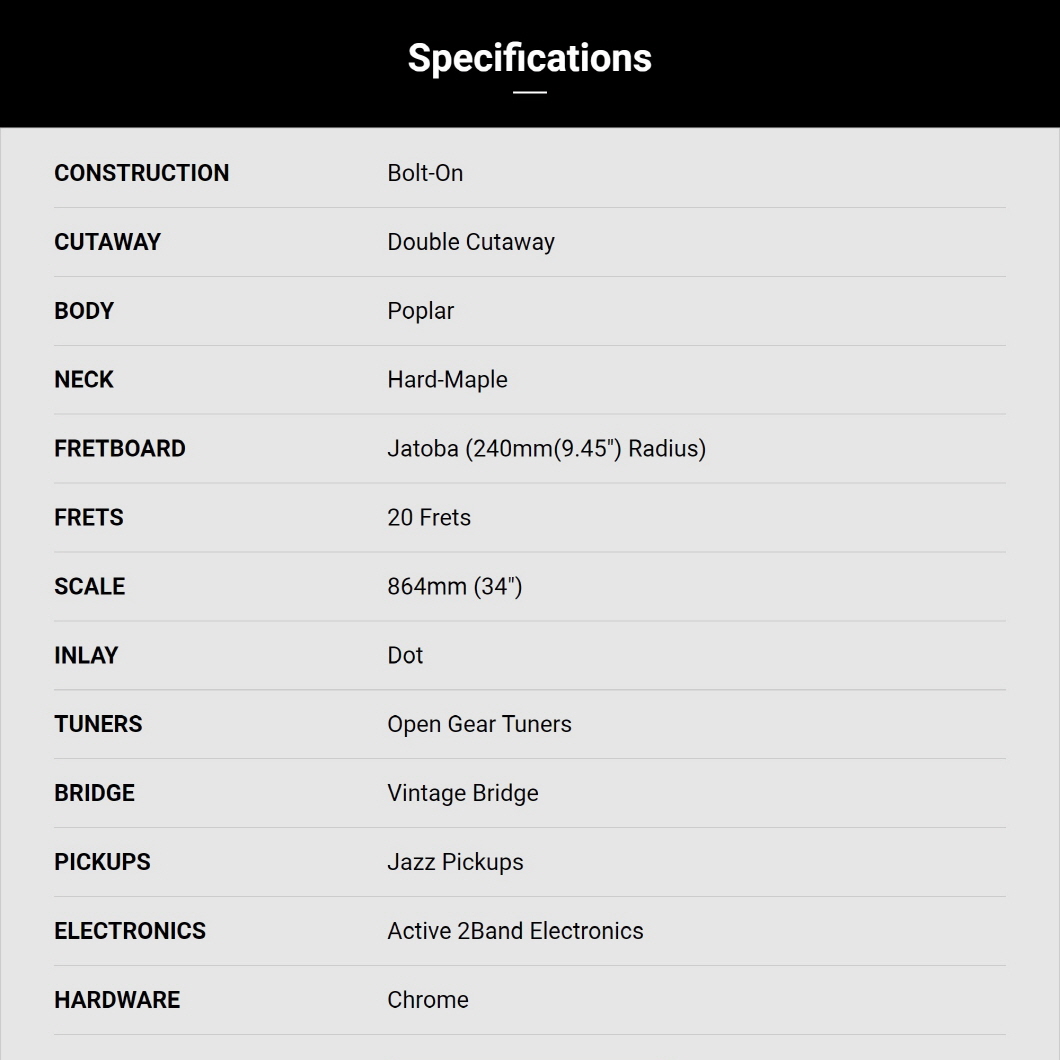
Task: Select the BODY label
Action: (84, 311)
